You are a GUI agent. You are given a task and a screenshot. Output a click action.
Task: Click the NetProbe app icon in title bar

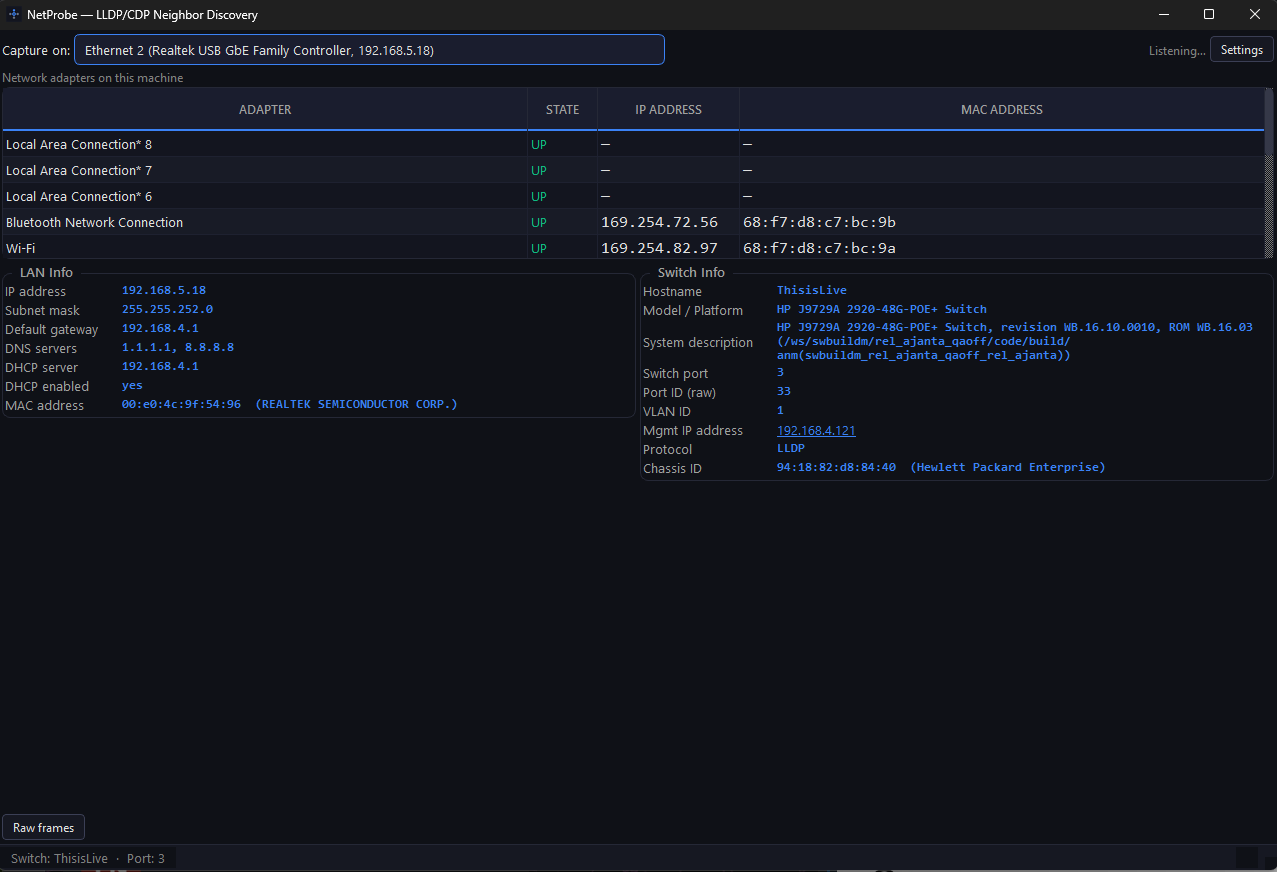[x=14, y=14]
